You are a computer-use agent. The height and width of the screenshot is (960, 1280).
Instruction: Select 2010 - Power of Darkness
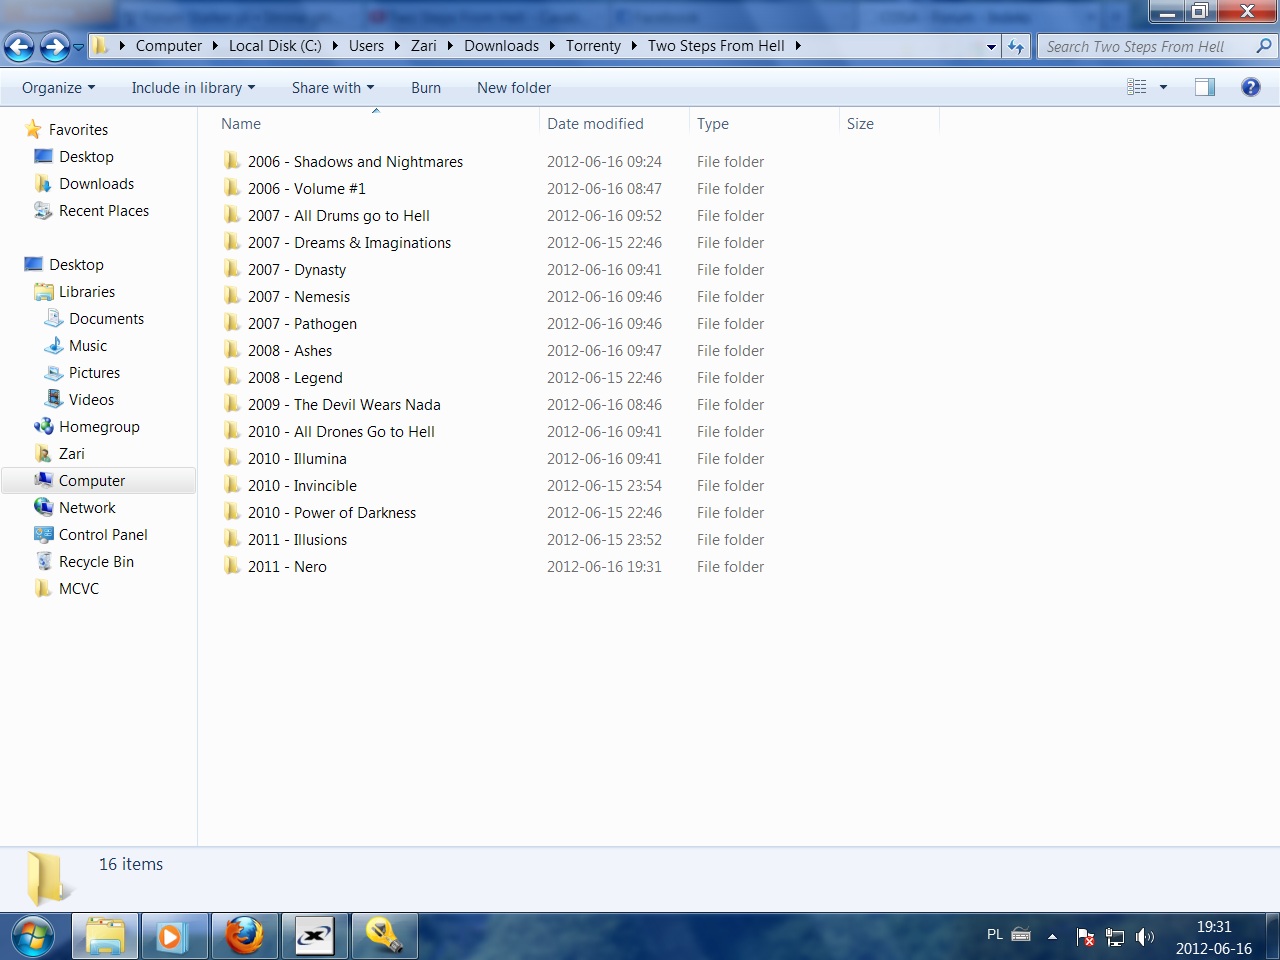click(332, 513)
